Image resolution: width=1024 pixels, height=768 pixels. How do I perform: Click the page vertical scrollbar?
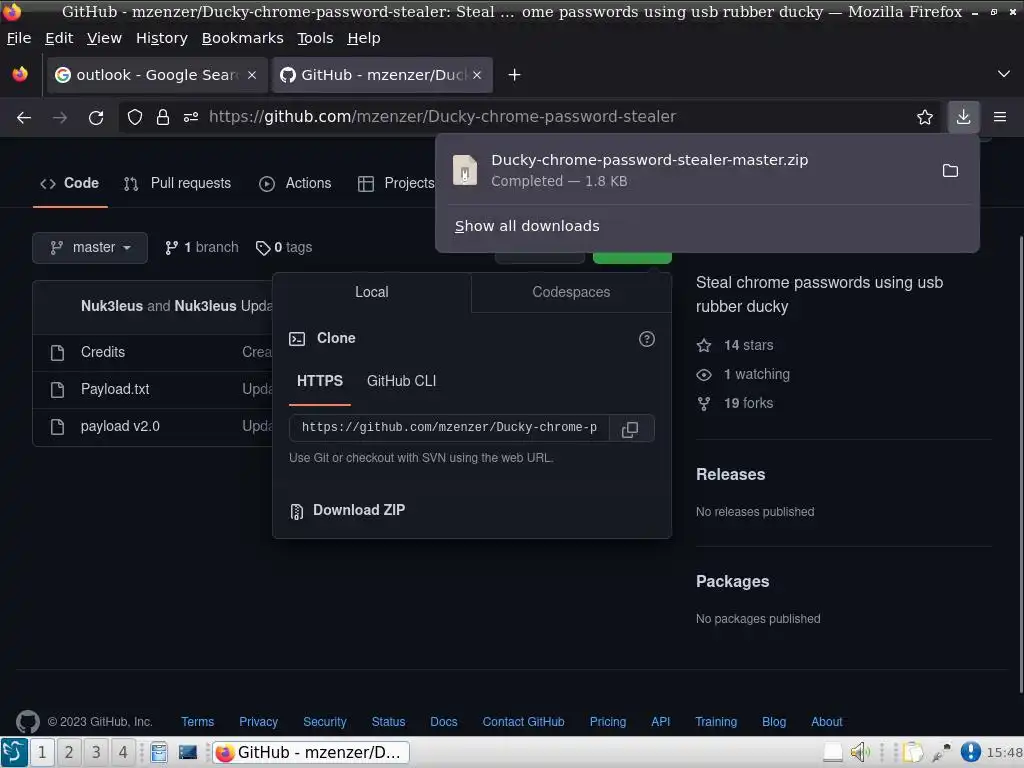[1021, 464]
